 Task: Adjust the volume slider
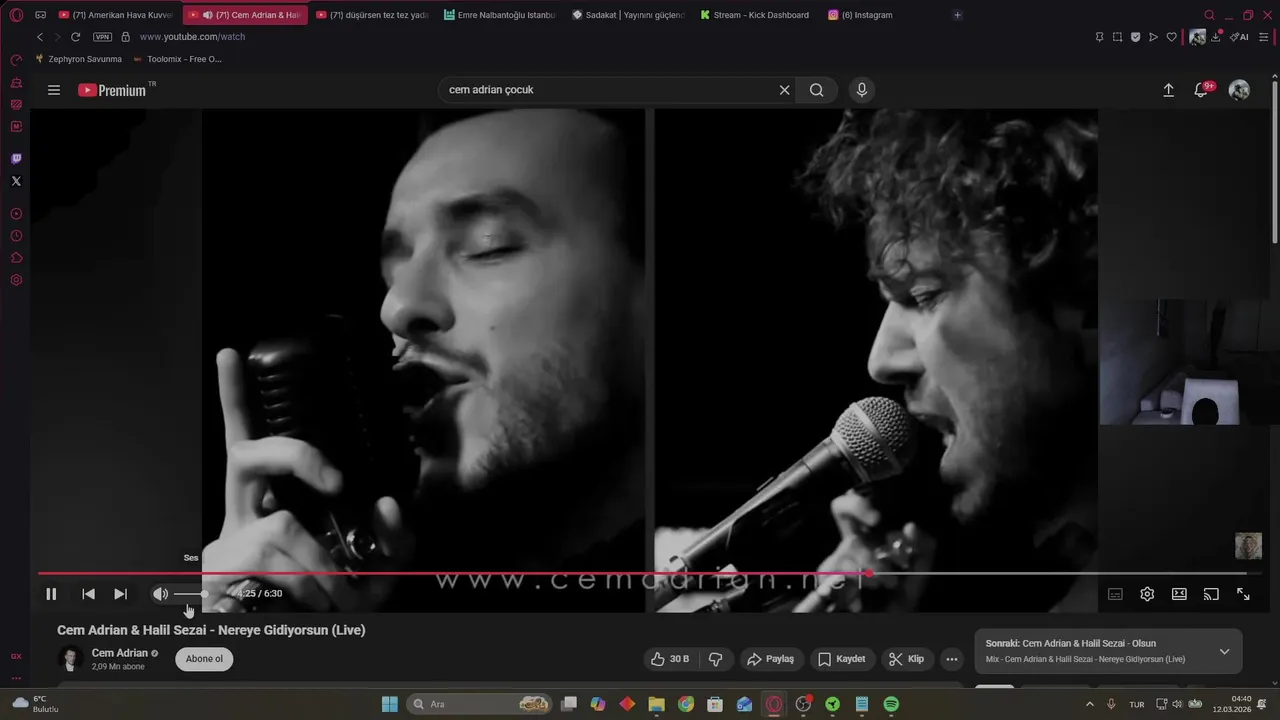191,594
